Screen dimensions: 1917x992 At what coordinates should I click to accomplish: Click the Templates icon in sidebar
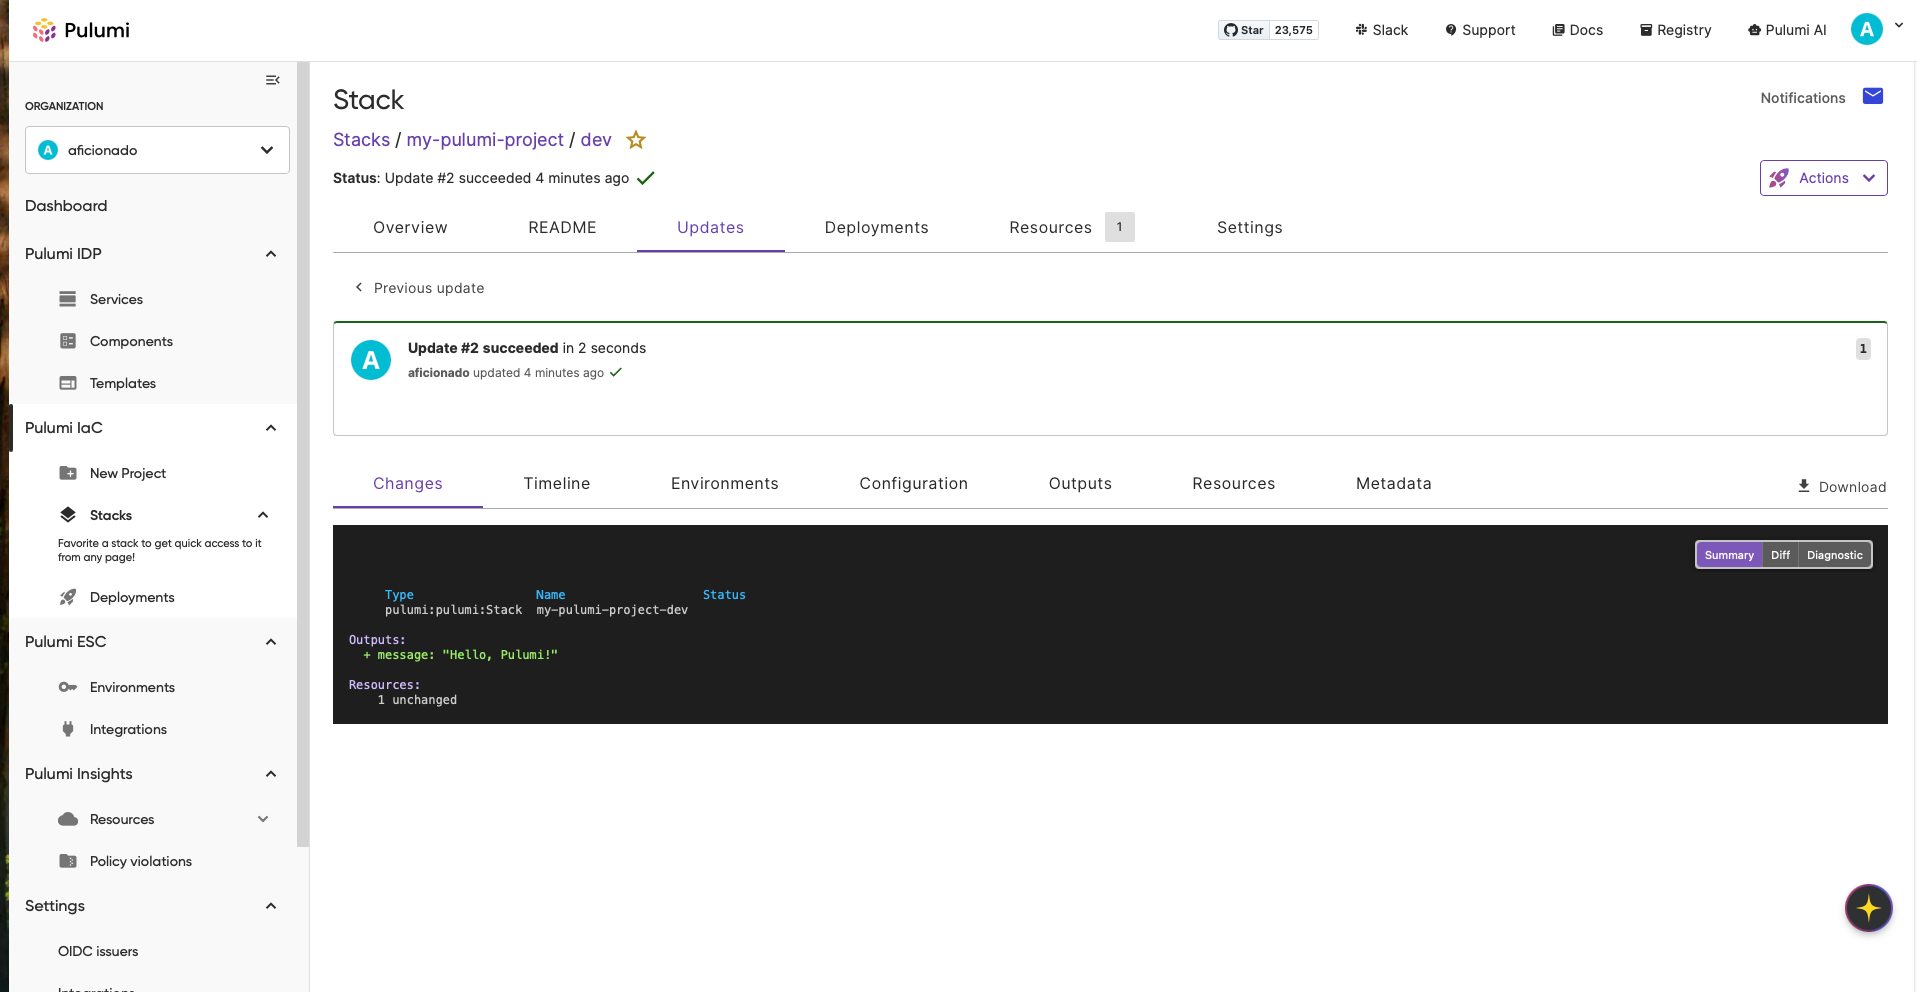[x=68, y=383]
